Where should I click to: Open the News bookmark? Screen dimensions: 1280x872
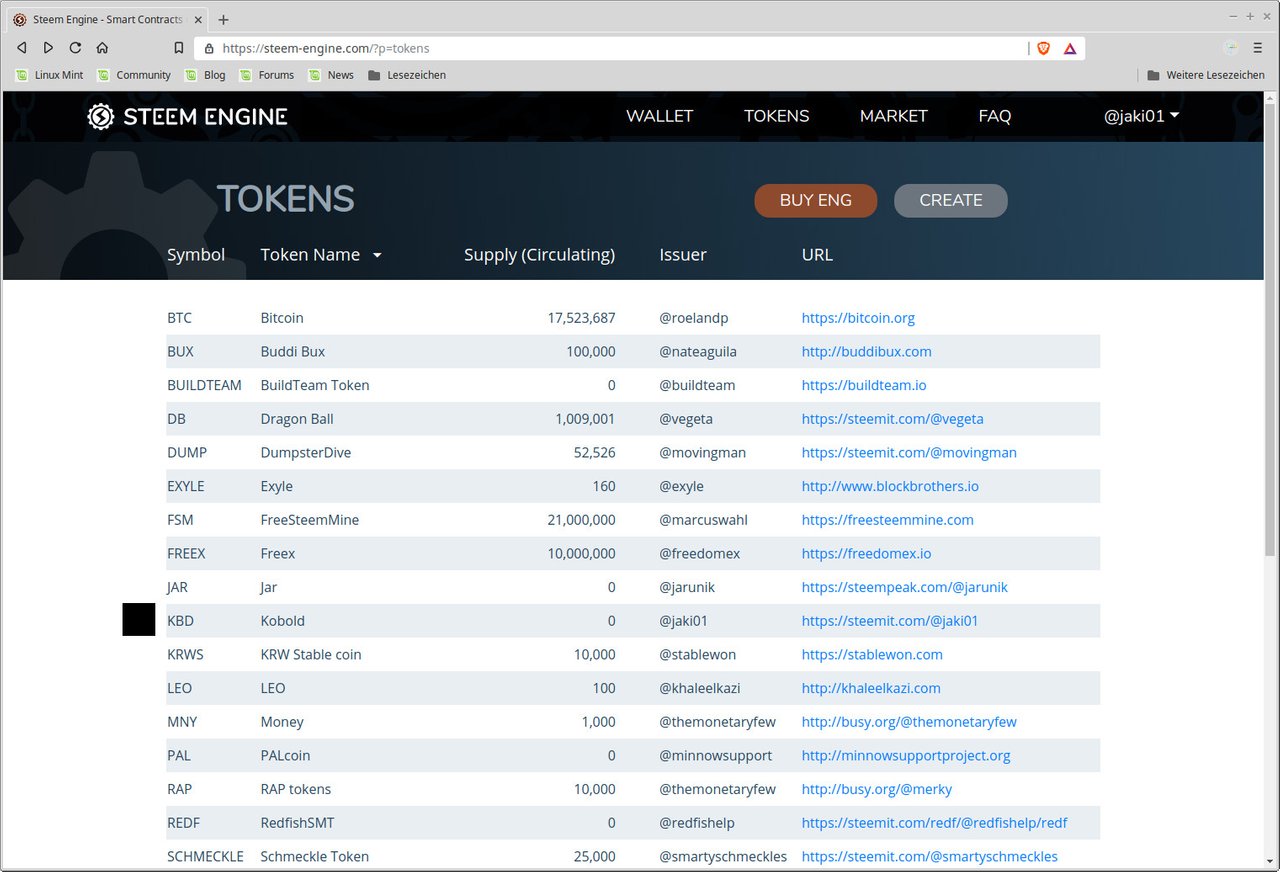coord(331,75)
